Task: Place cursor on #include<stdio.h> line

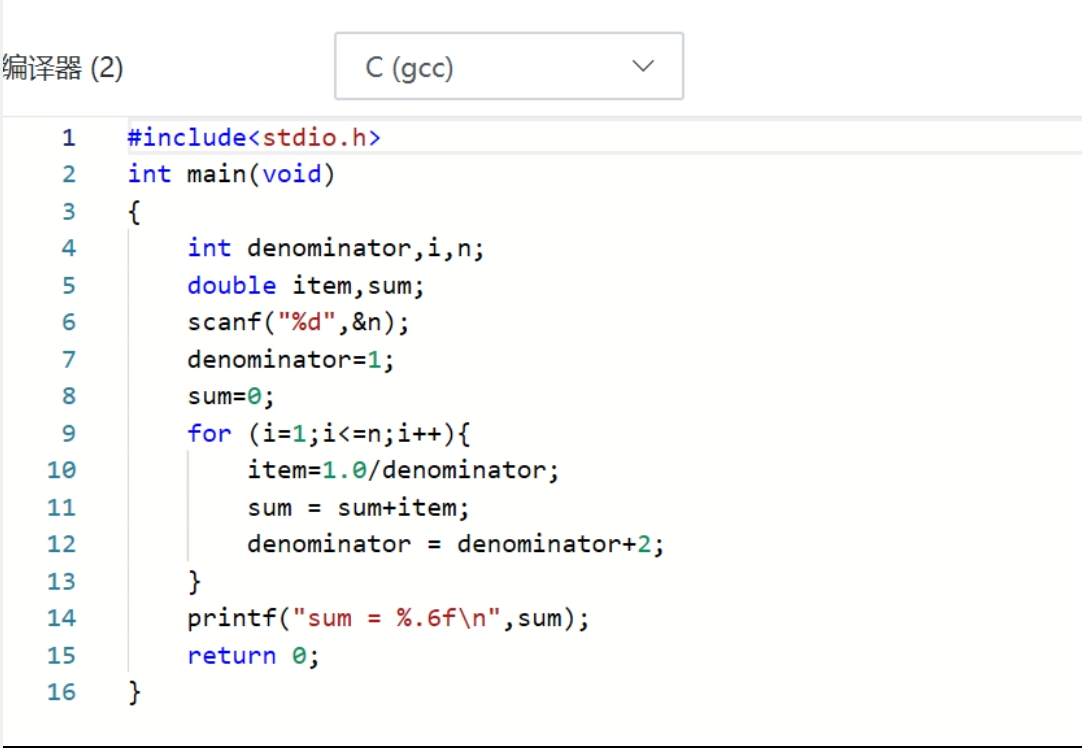Action: [254, 137]
